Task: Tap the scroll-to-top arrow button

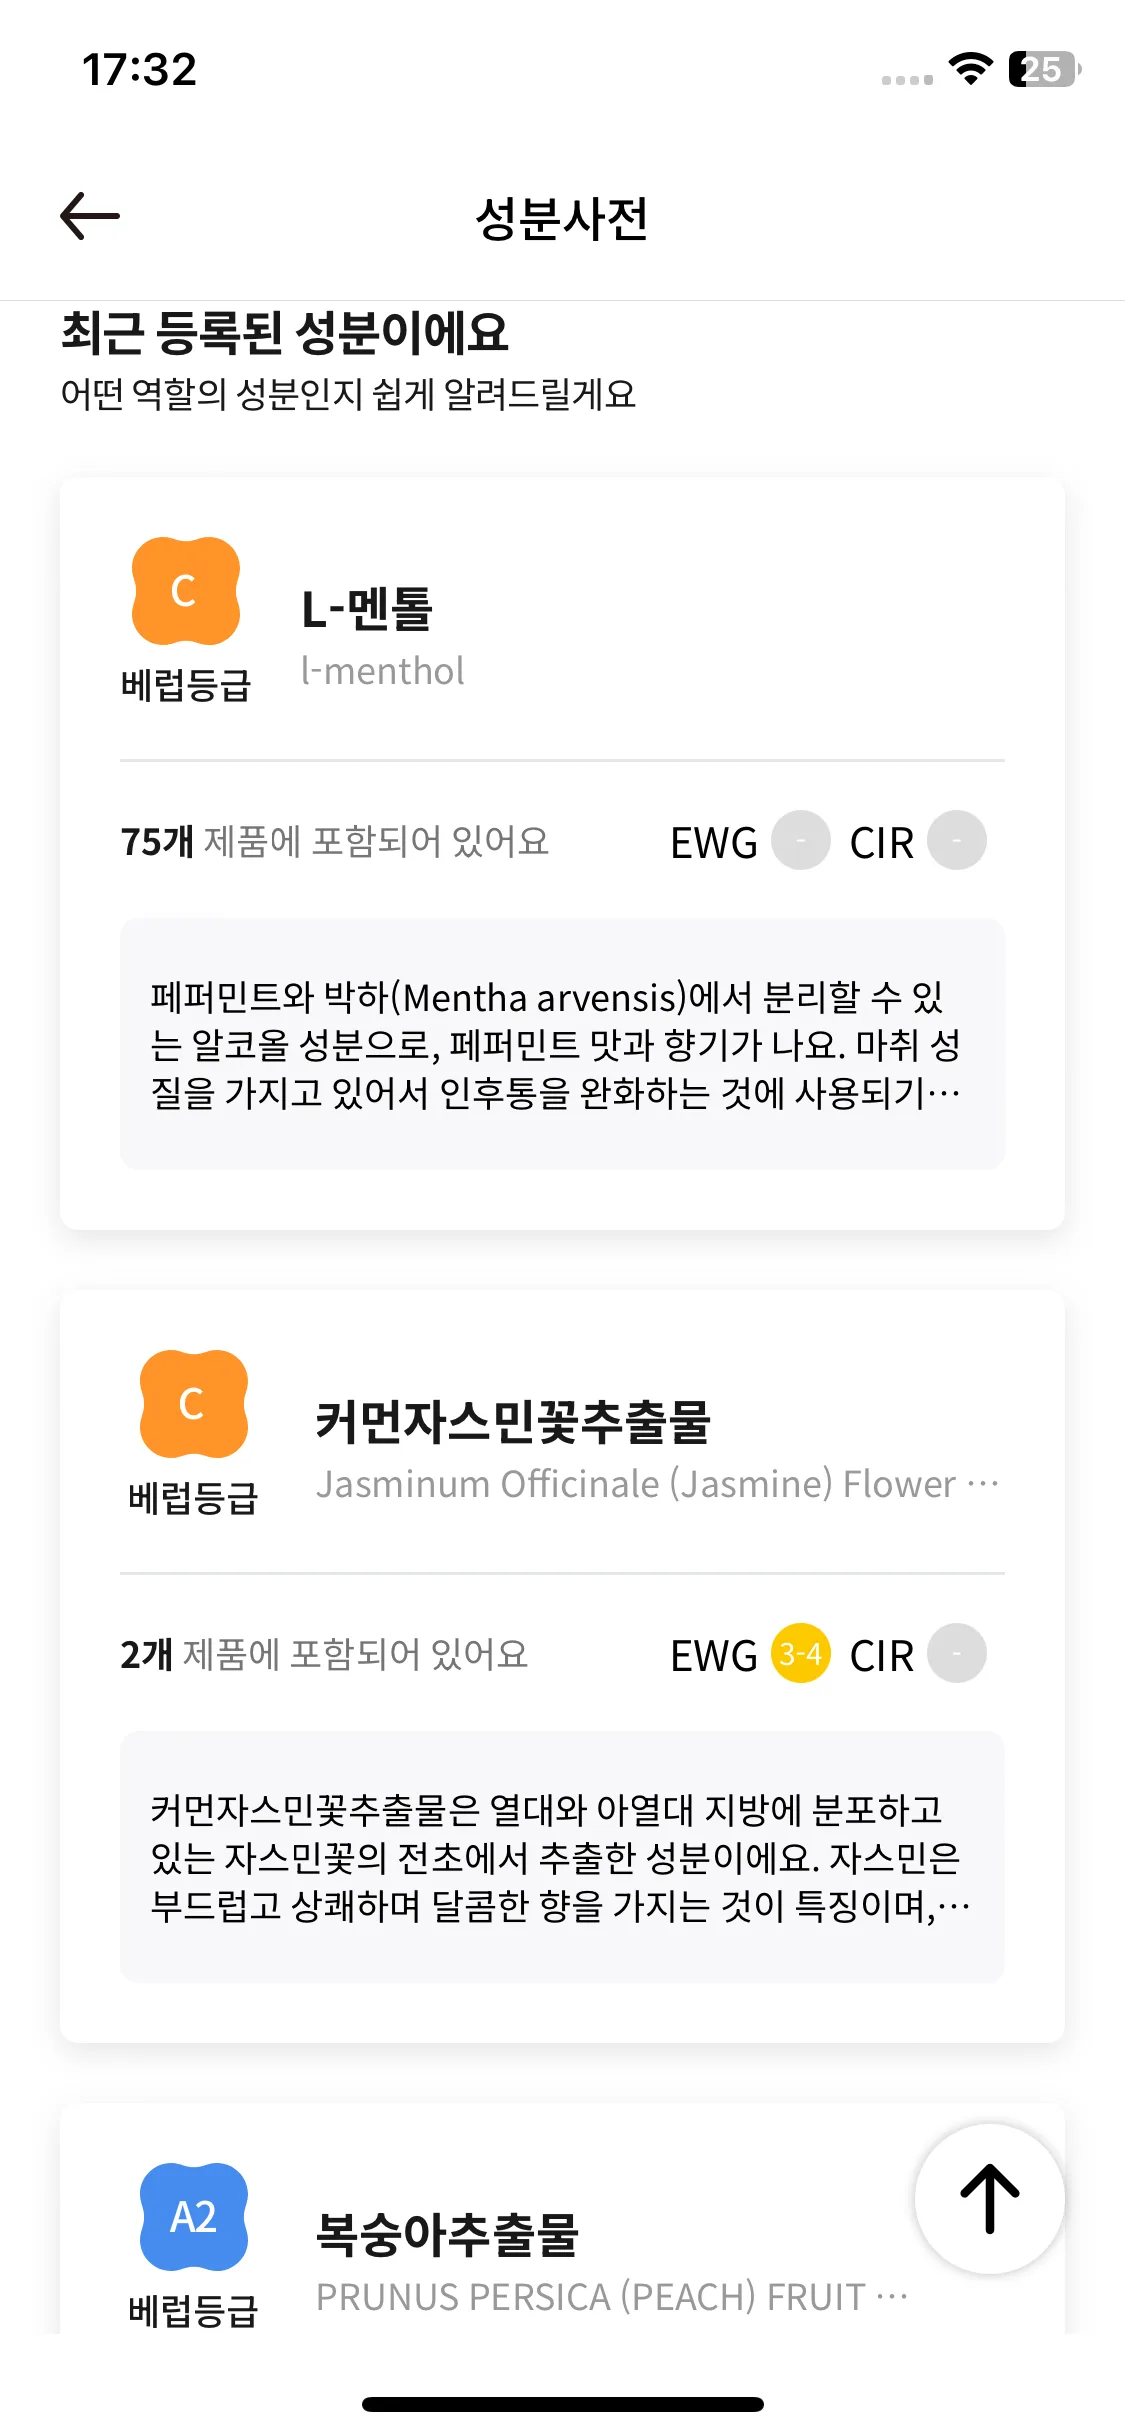Action: click(x=989, y=2198)
